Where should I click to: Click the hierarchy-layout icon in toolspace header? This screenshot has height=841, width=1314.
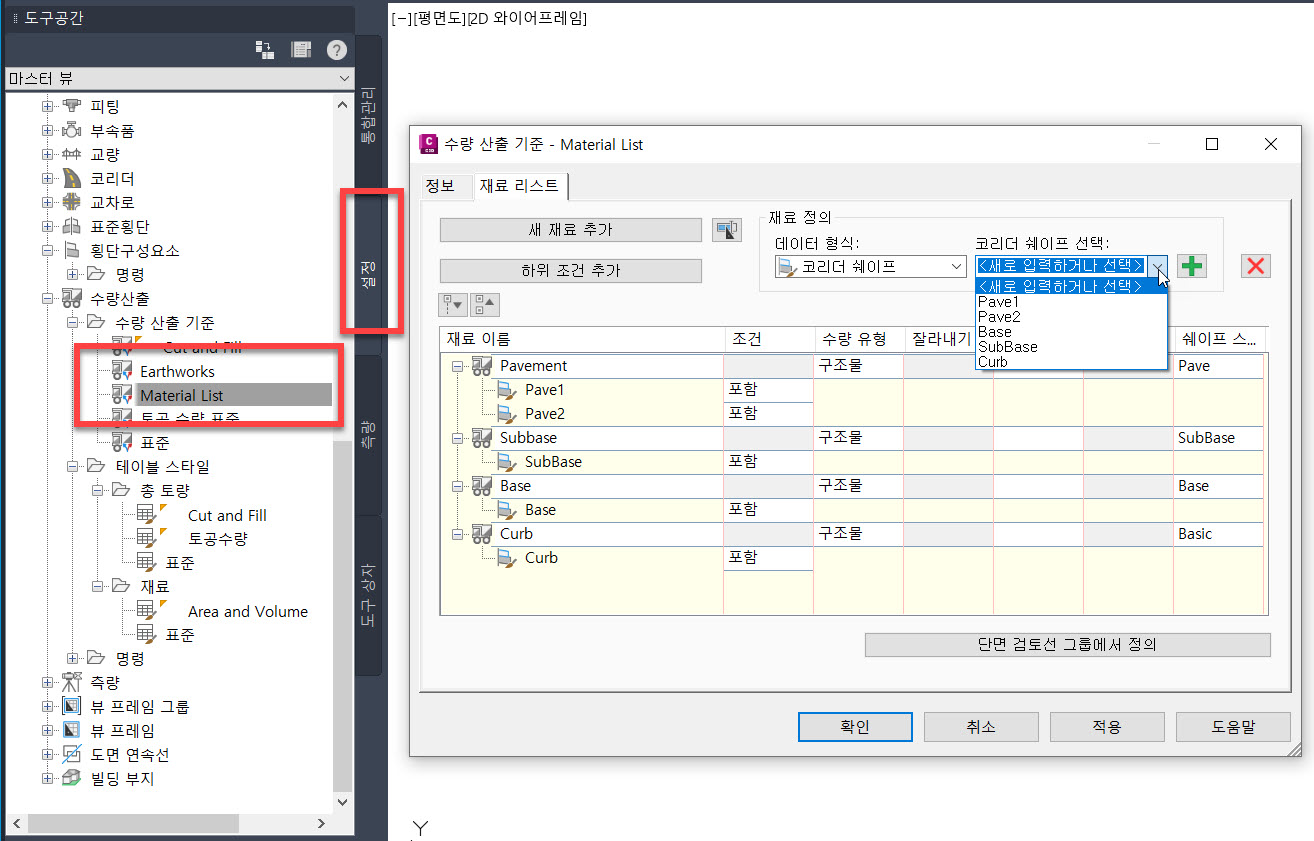pos(265,49)
